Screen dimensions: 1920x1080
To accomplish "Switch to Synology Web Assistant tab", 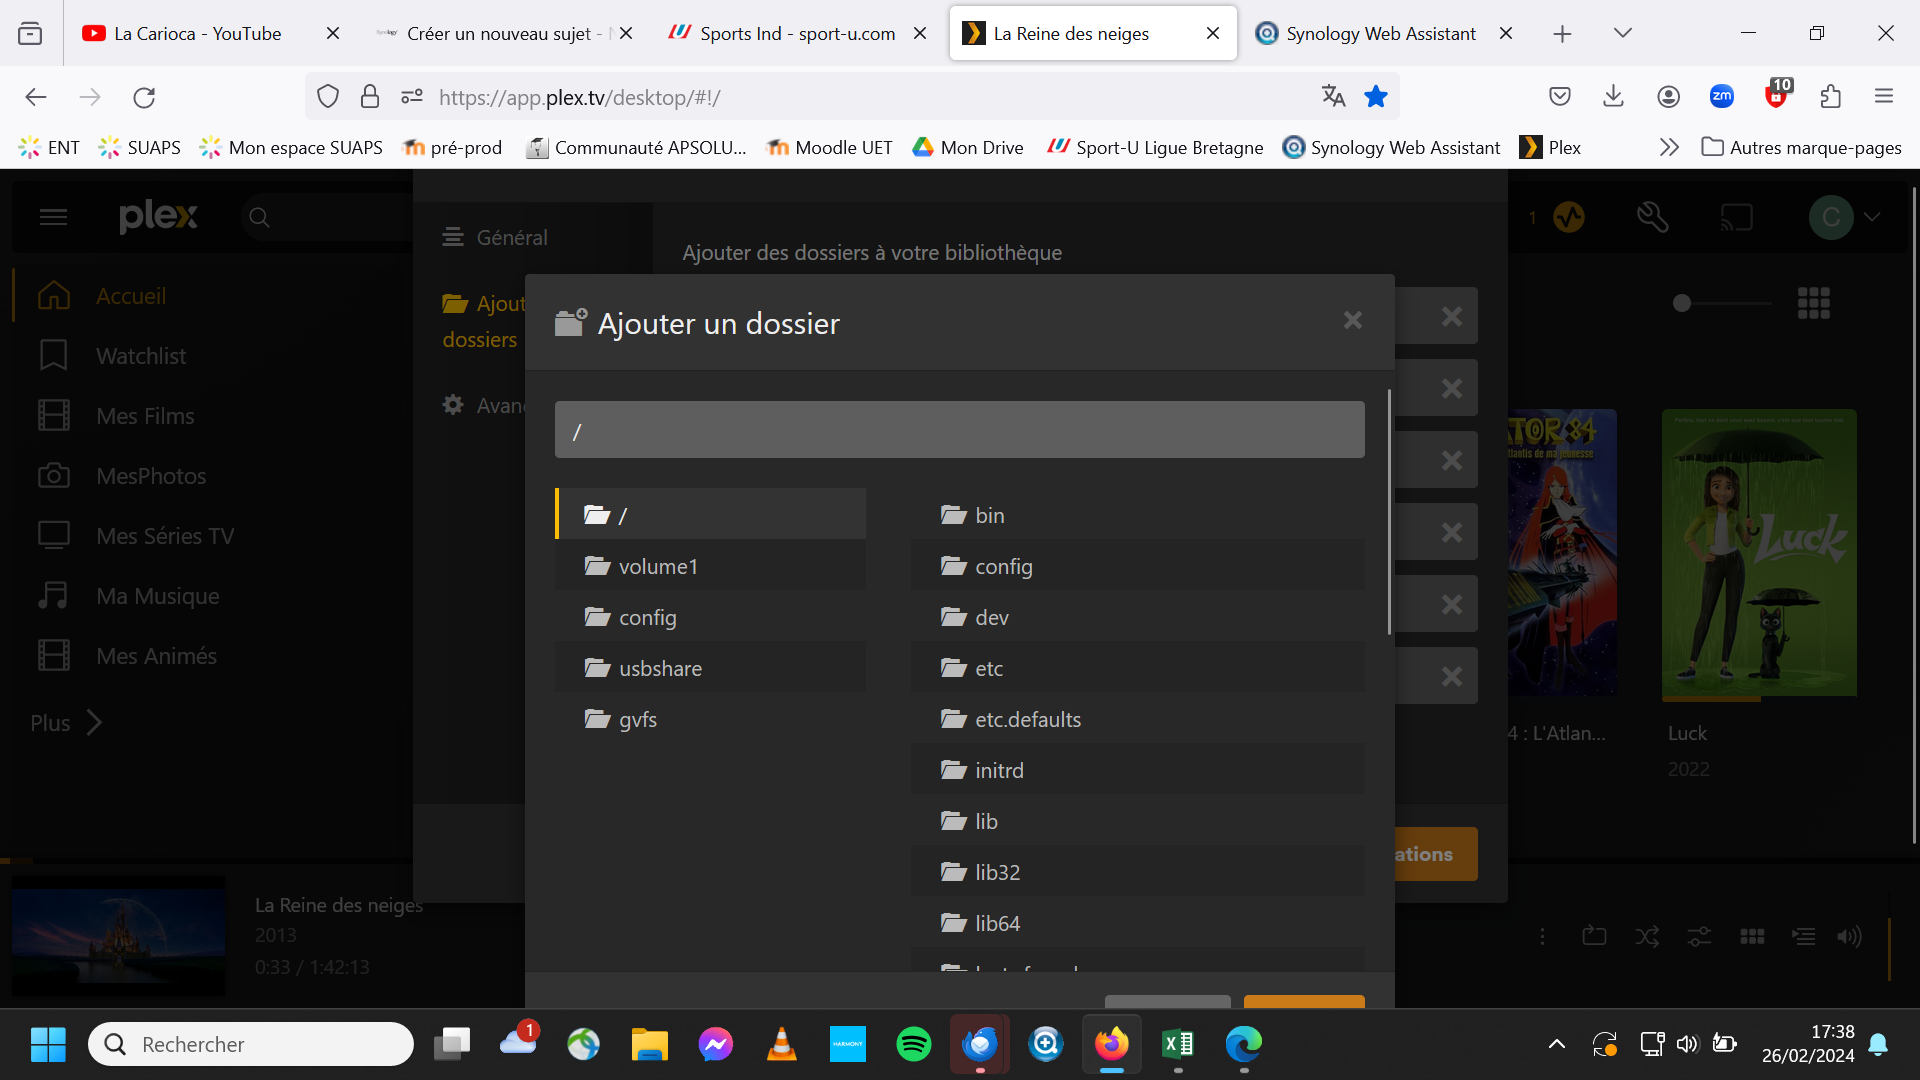I will coord(1381,33).
